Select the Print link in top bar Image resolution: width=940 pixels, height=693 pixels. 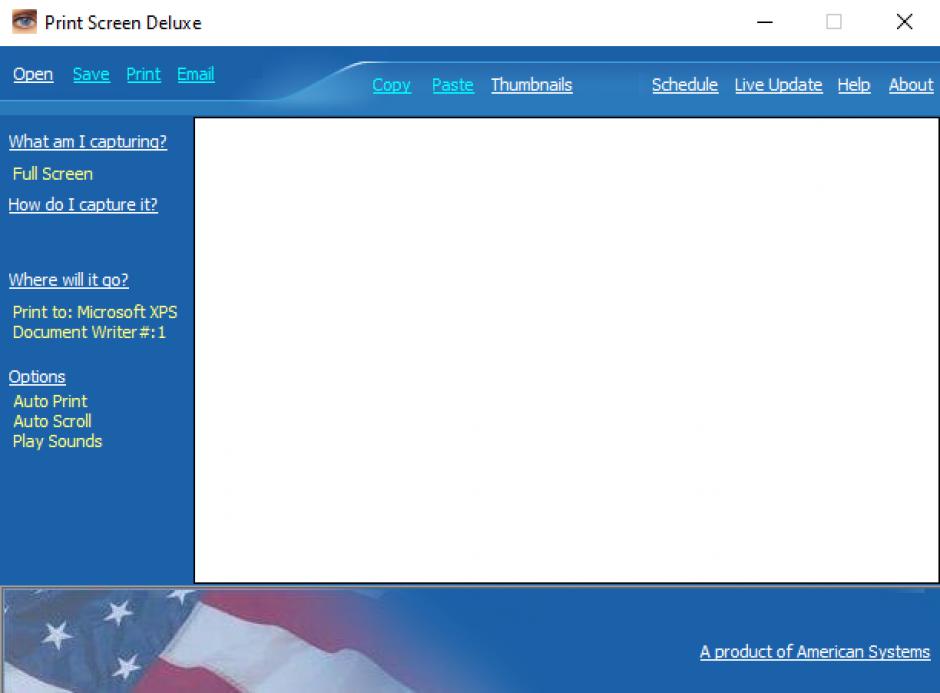point(143,74)
